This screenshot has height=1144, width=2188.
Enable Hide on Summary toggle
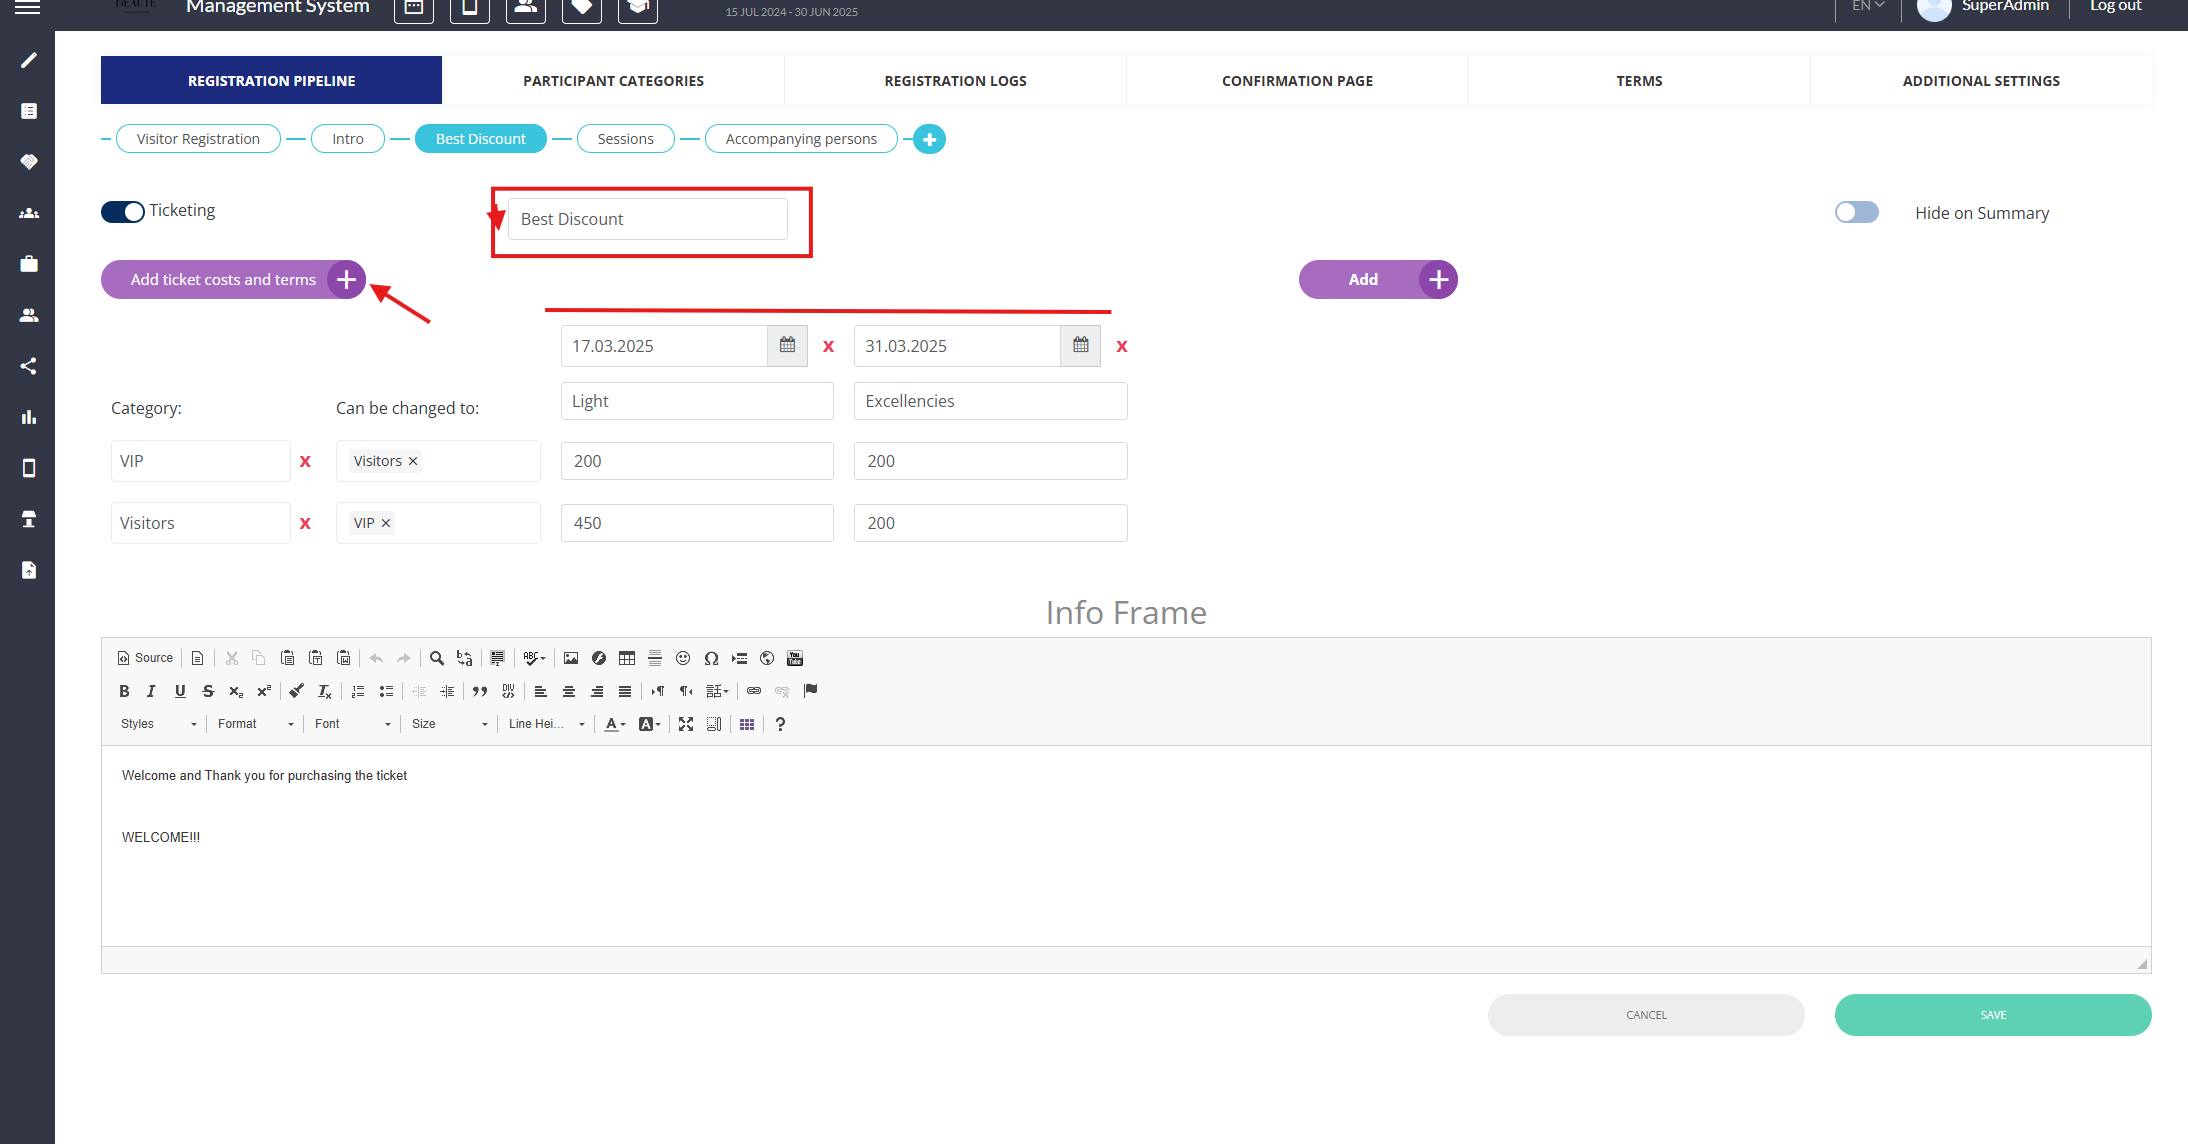1856,213
